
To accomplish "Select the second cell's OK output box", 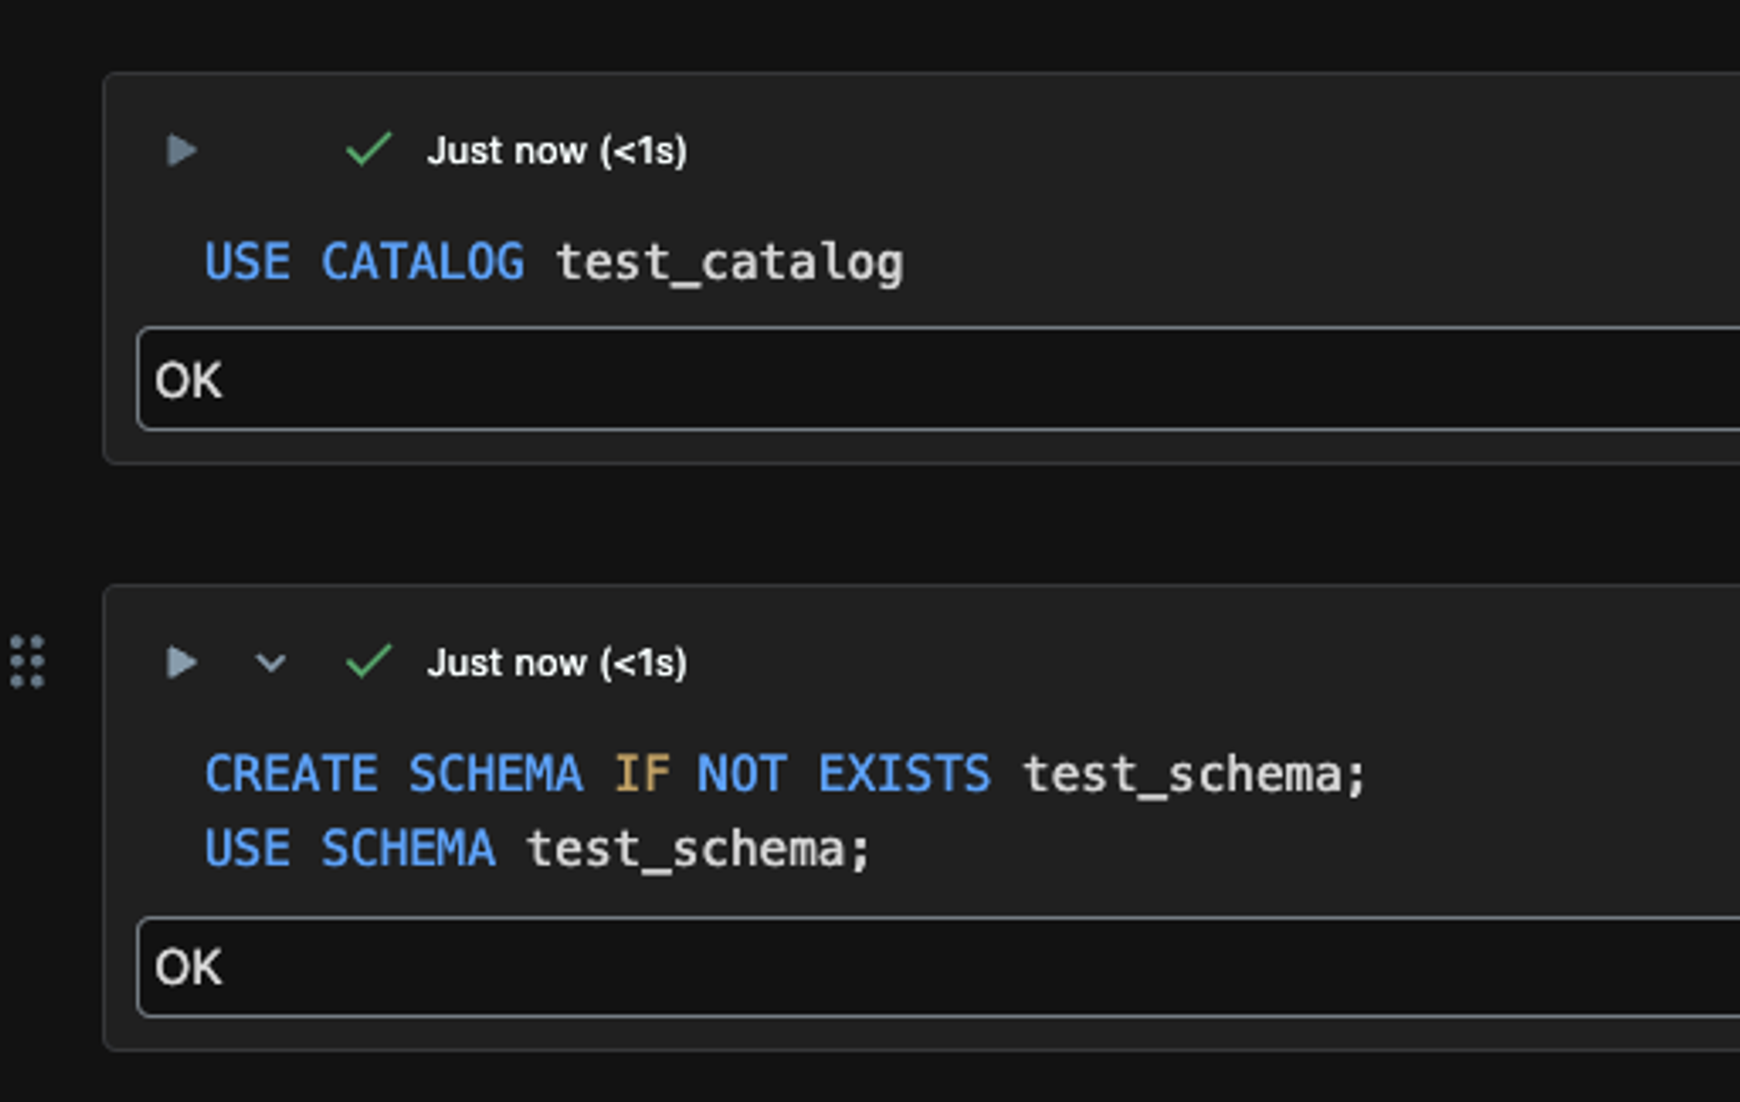I will 938,967.
